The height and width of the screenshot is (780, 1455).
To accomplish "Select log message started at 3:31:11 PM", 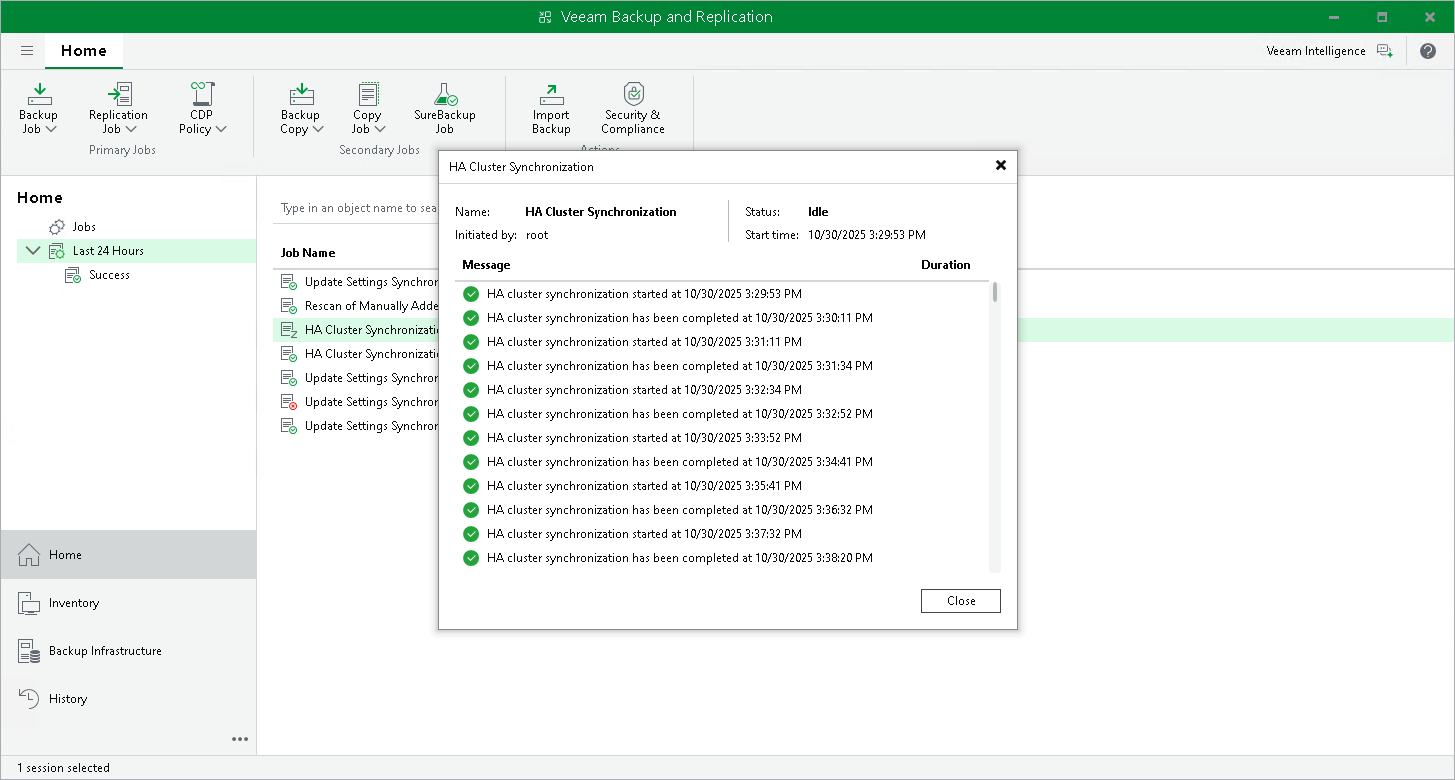I will click(644, 342).
